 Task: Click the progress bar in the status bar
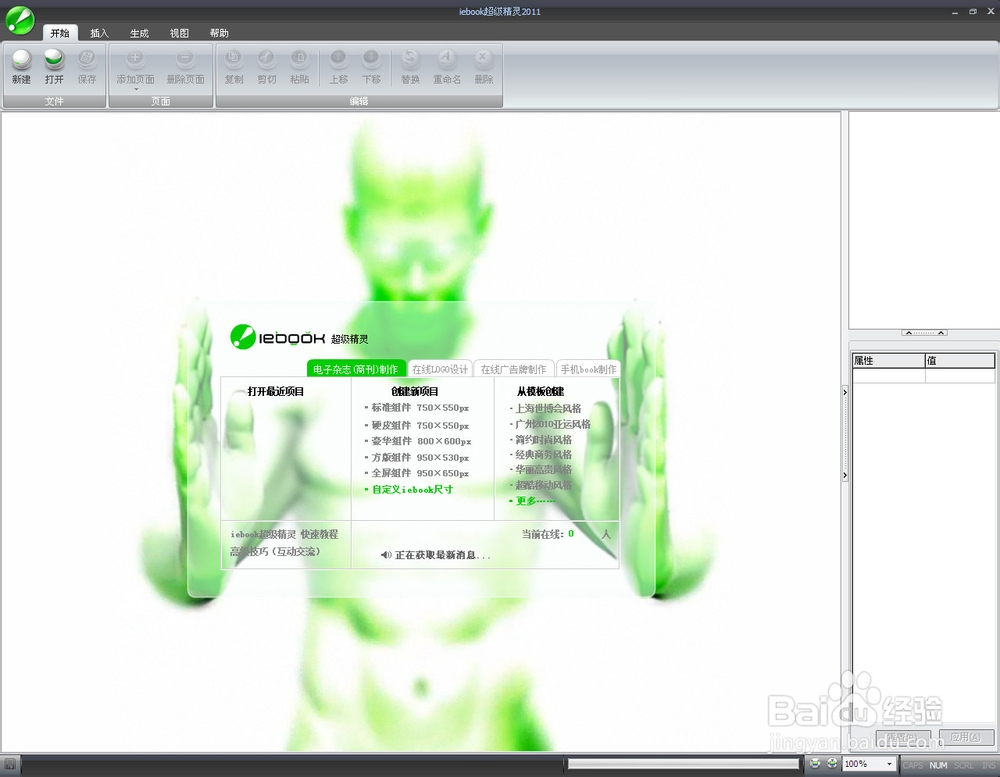pyautogui.click(x=683, y=764)
